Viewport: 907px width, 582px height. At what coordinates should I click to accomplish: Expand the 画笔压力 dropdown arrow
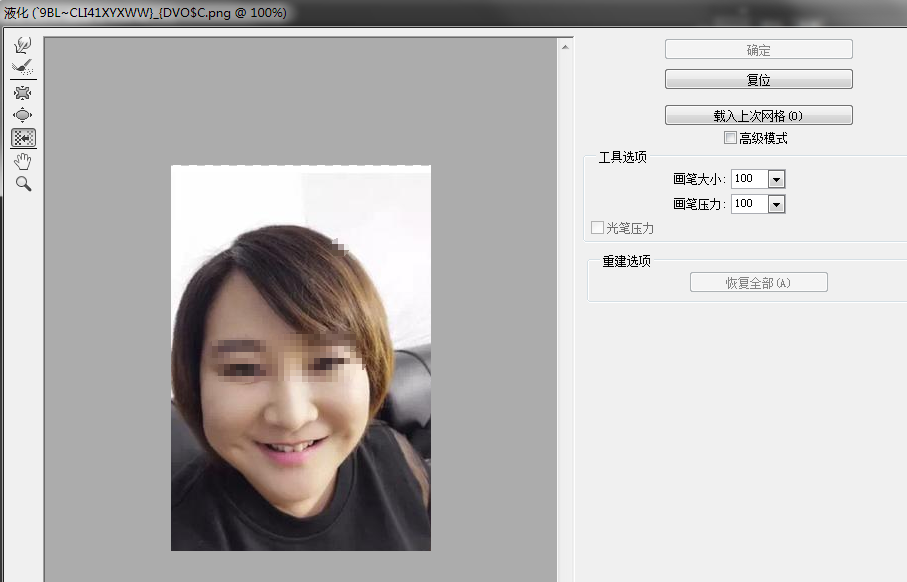(x=776, y=204)
